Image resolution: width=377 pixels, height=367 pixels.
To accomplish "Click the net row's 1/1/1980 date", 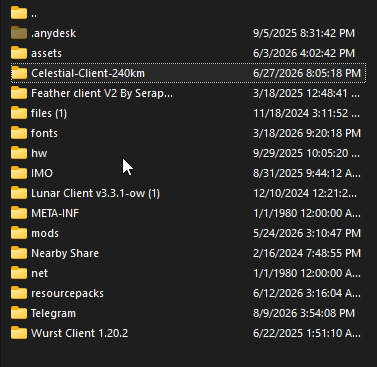I will [307, 273].
